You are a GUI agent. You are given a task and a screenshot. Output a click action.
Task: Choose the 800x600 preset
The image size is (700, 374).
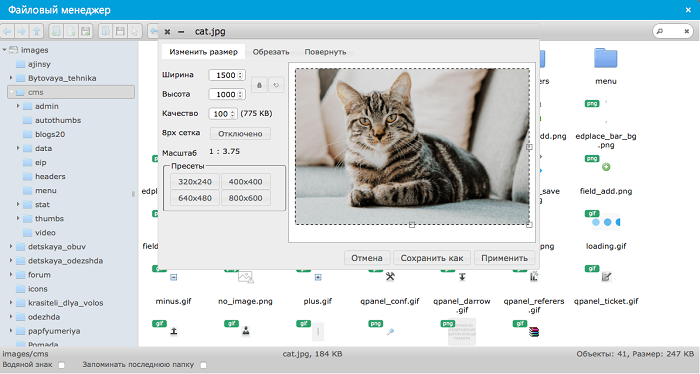pos(246,198)
